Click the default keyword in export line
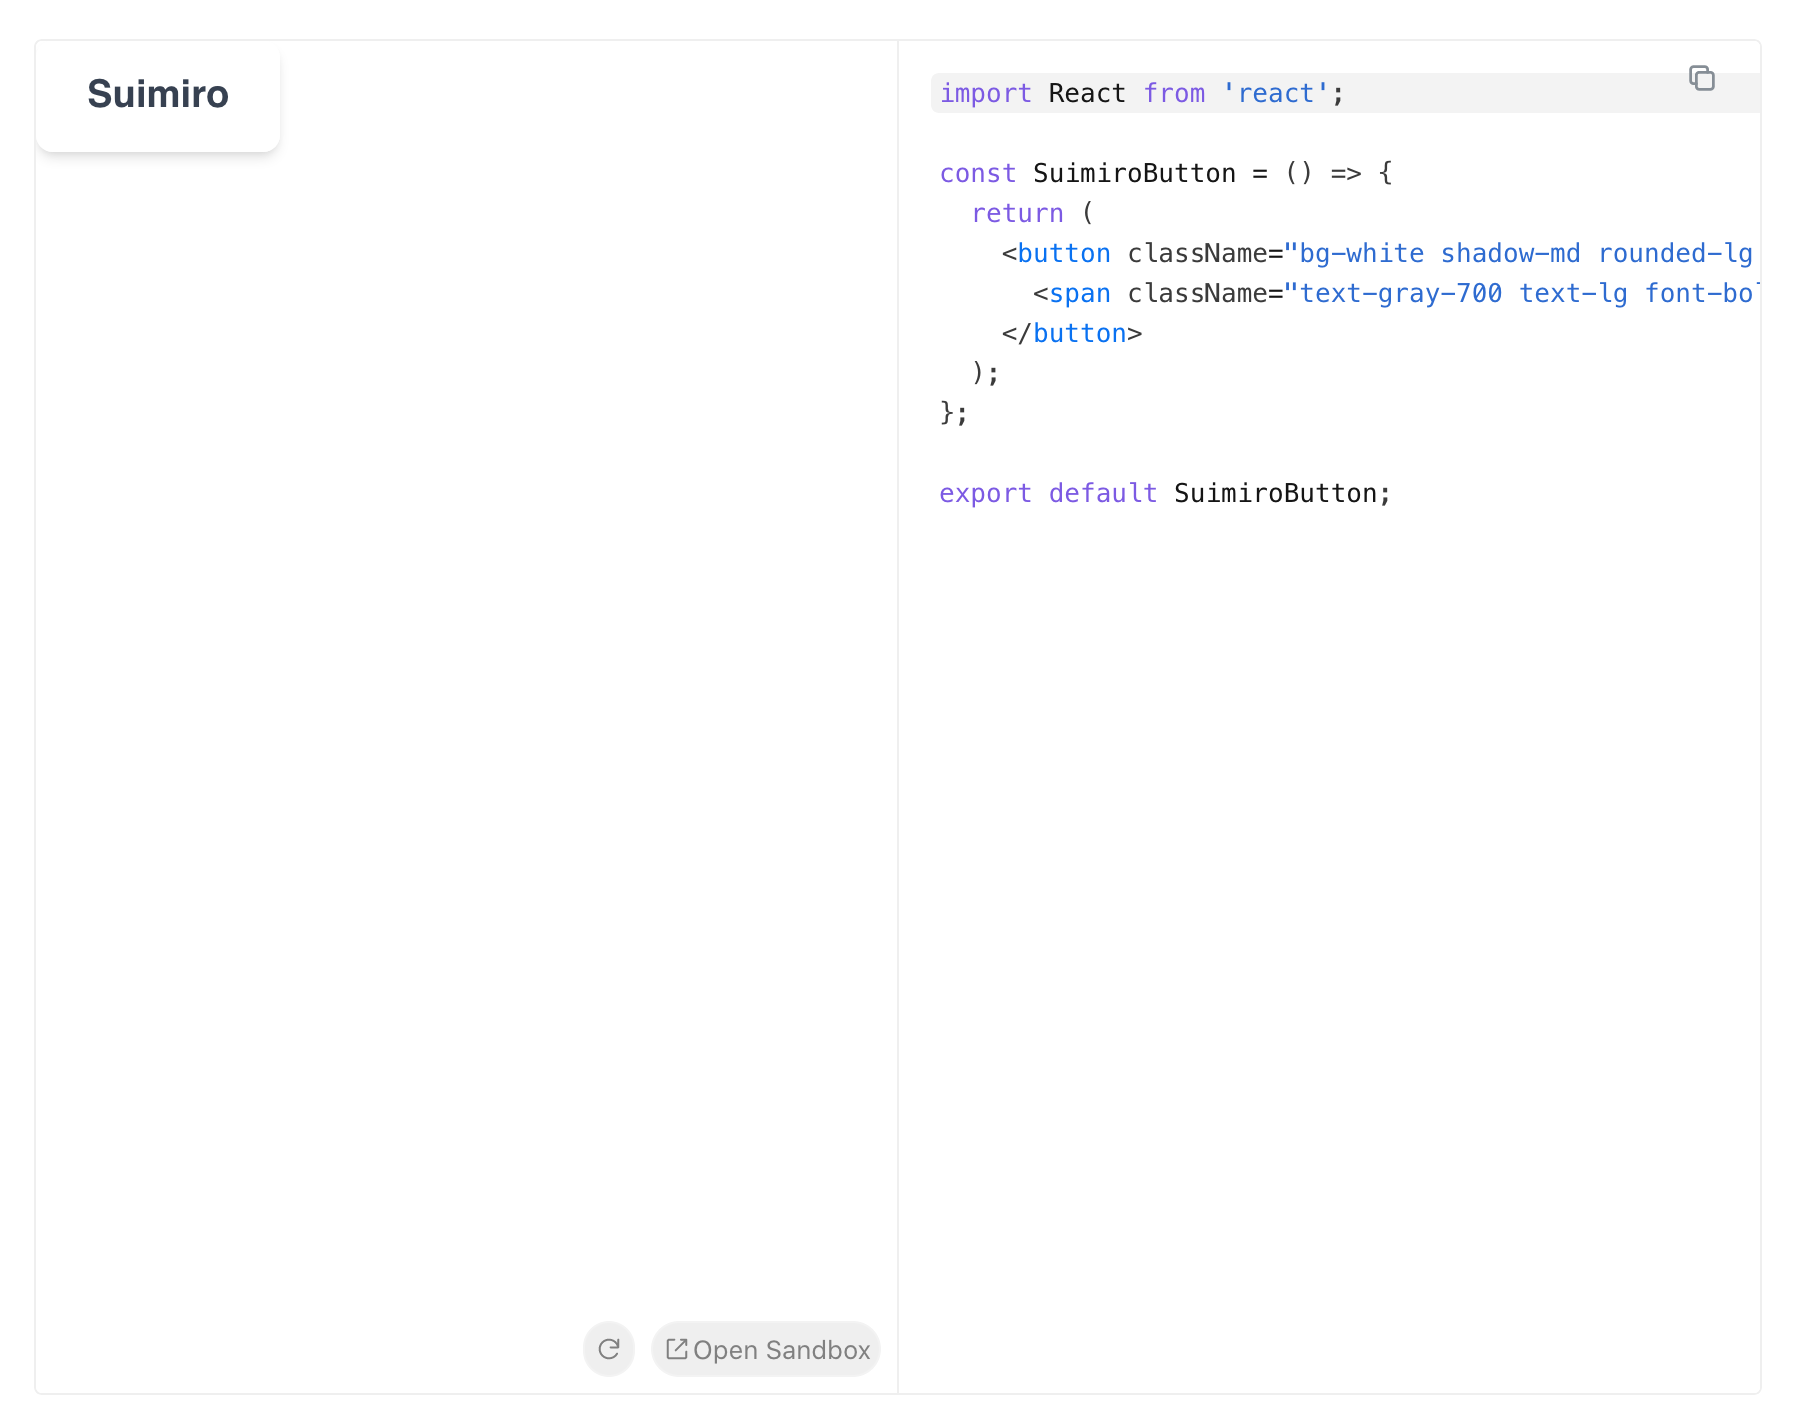This screenshot has width=1796, height=1425. [x=1103, y=493]
